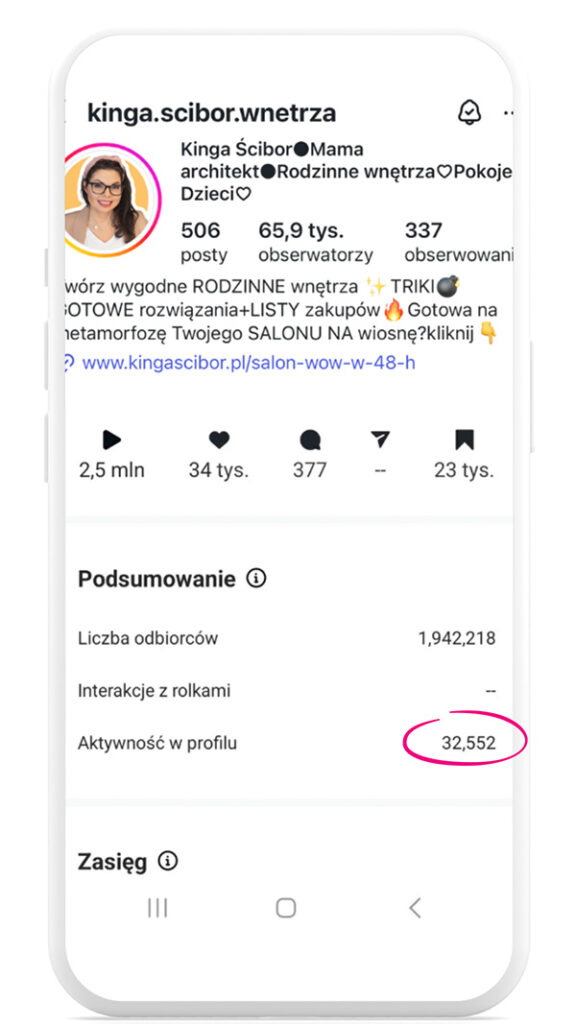Tap the Android home button
576x1024 pixels.
coord(286,908)
